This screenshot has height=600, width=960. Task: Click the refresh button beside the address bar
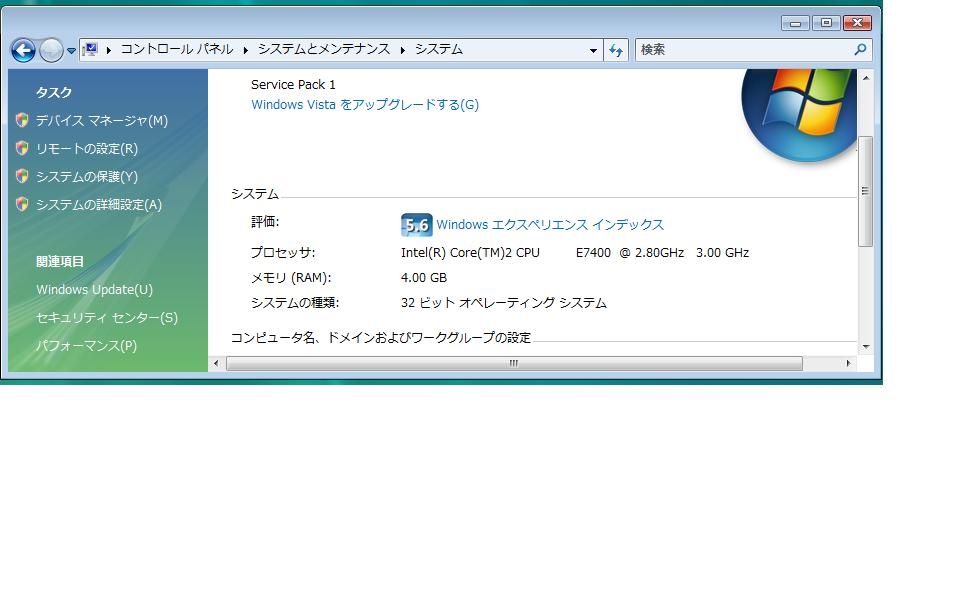[616, 50]
